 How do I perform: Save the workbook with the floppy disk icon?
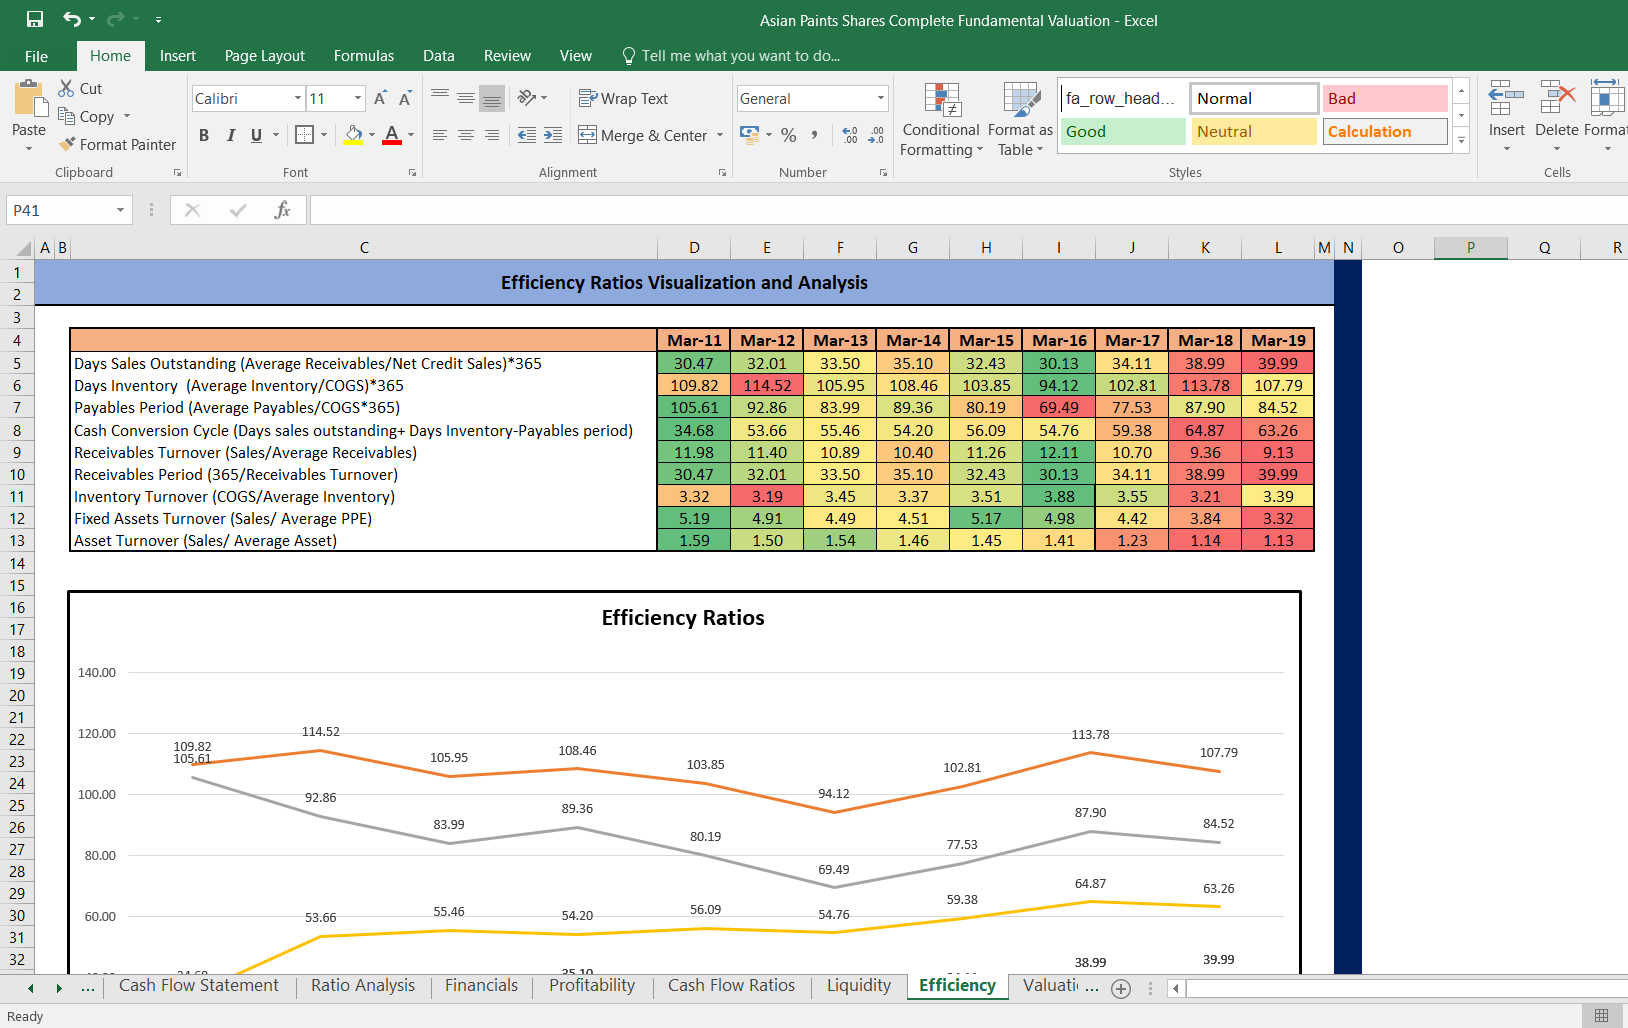click(x=35, y=19)
